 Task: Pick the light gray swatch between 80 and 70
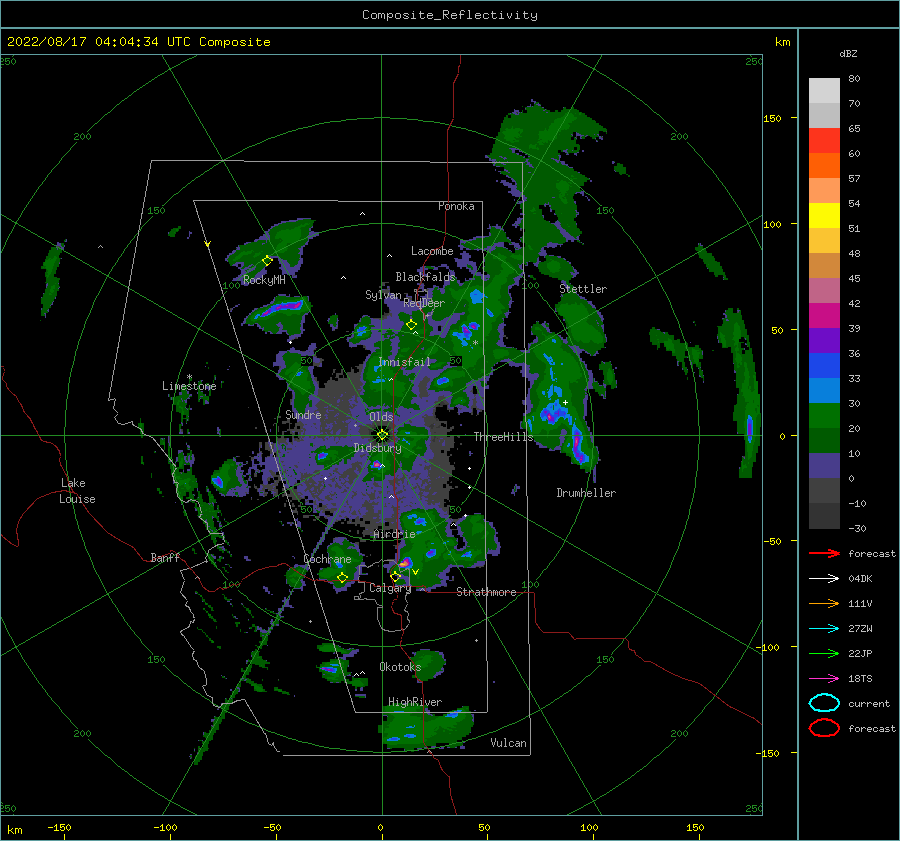[x=824, y=91]
